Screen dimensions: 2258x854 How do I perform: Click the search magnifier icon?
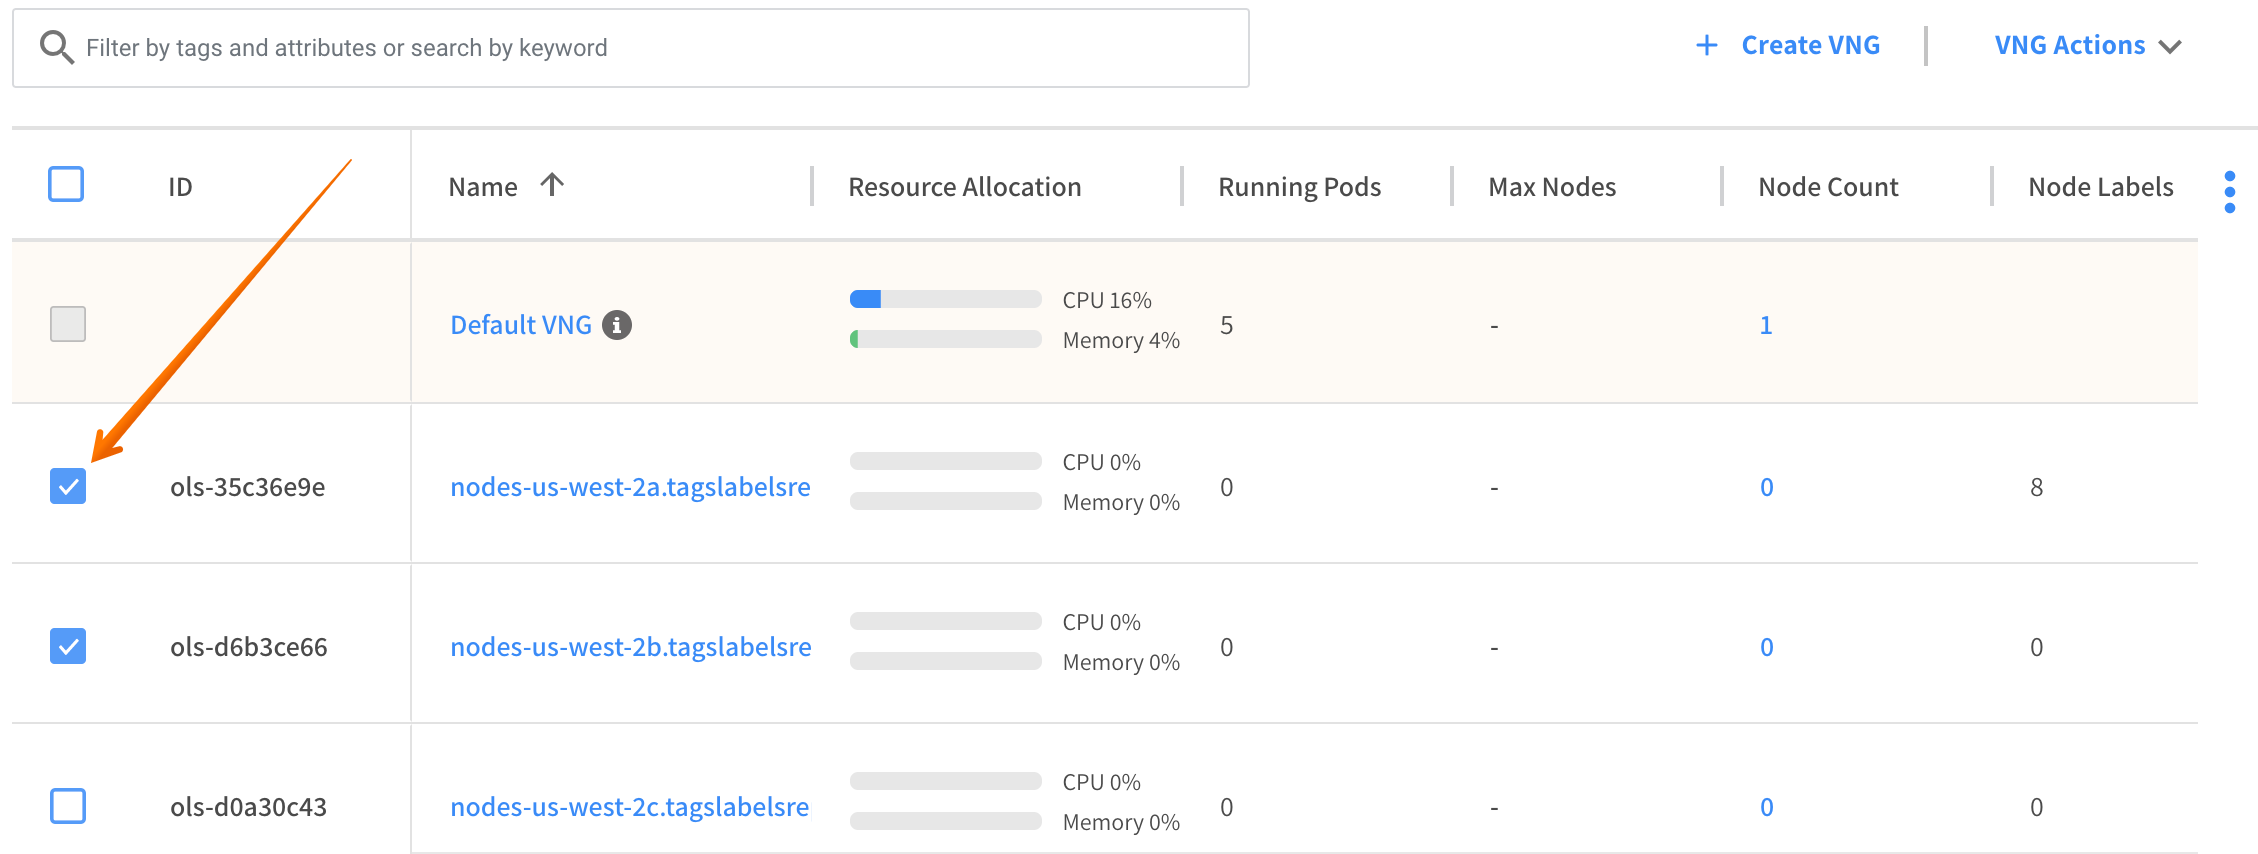[56, 48]
